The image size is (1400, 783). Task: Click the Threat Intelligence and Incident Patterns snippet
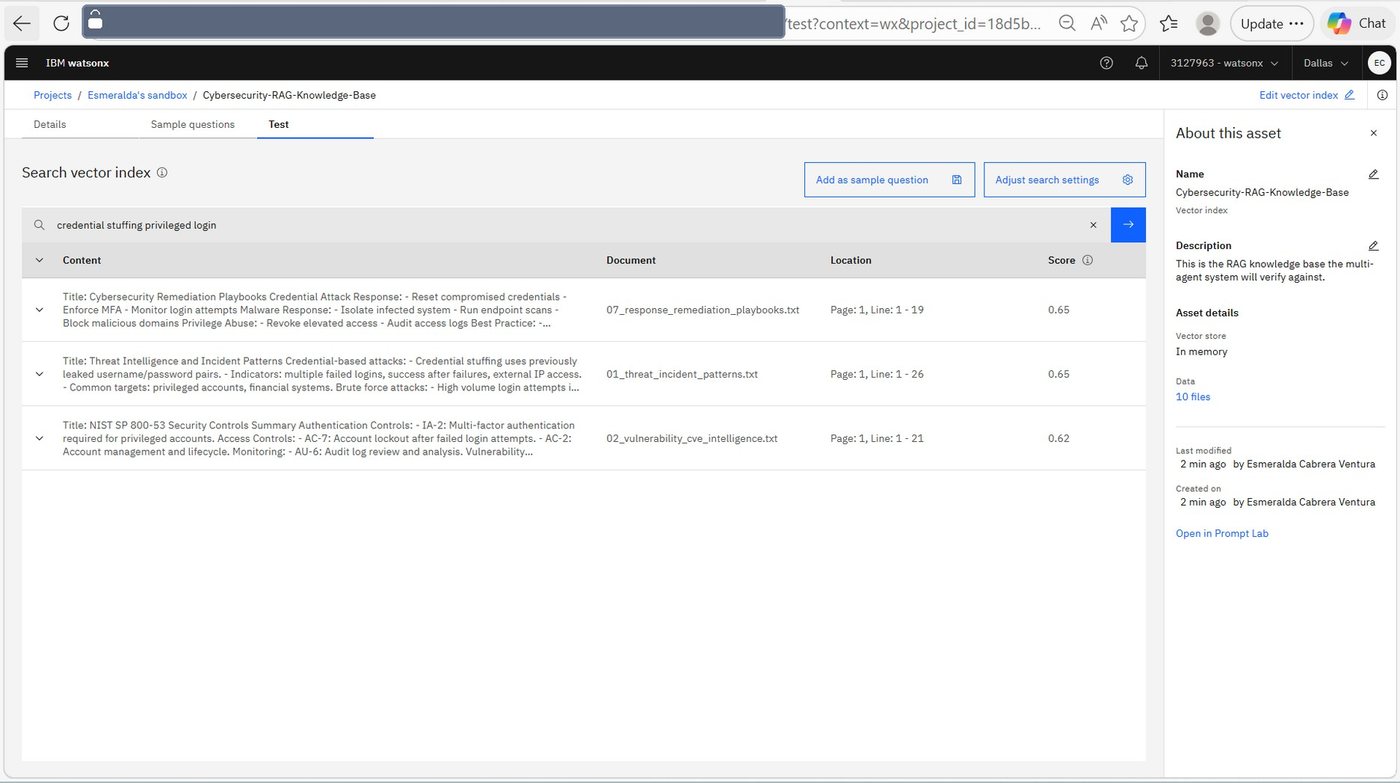(321, 374)
